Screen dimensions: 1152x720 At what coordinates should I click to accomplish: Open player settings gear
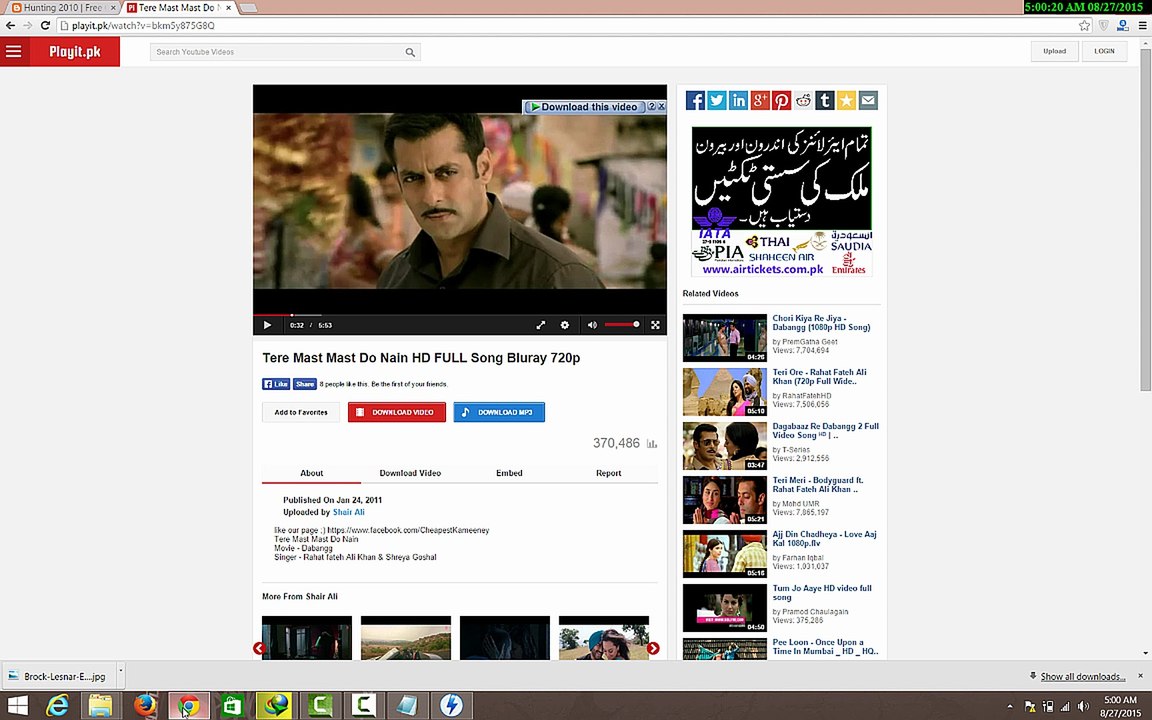tap(564, 325)
